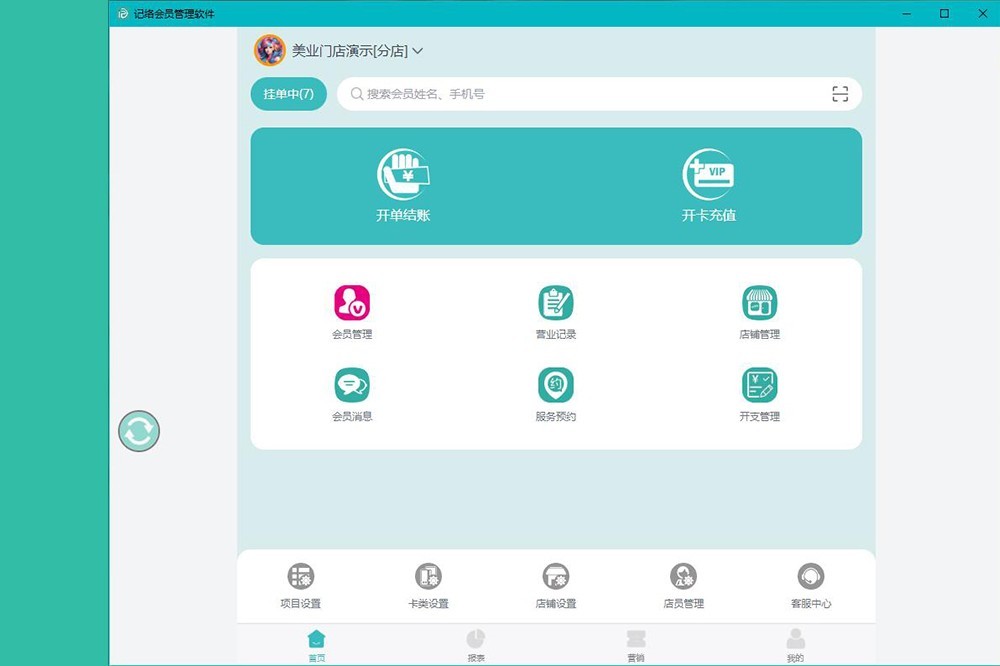
Task: Click the store profile avatar picture
Action: pyautogui.click(x=270, y=50)
